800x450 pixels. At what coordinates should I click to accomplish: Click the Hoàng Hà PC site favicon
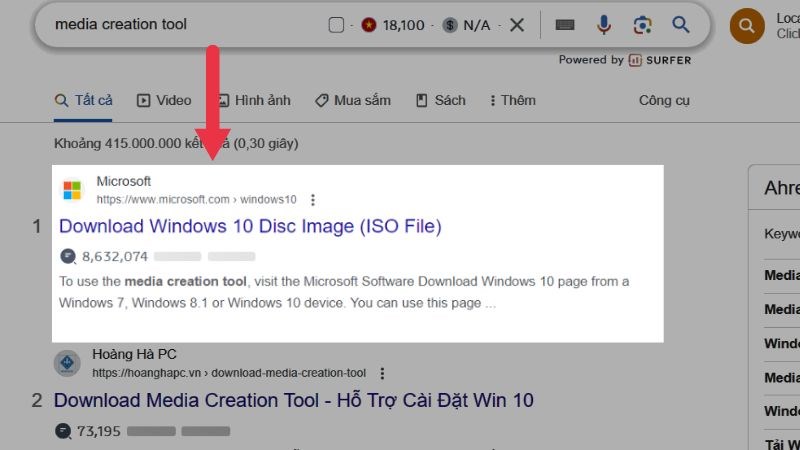[x=67, y=363]
